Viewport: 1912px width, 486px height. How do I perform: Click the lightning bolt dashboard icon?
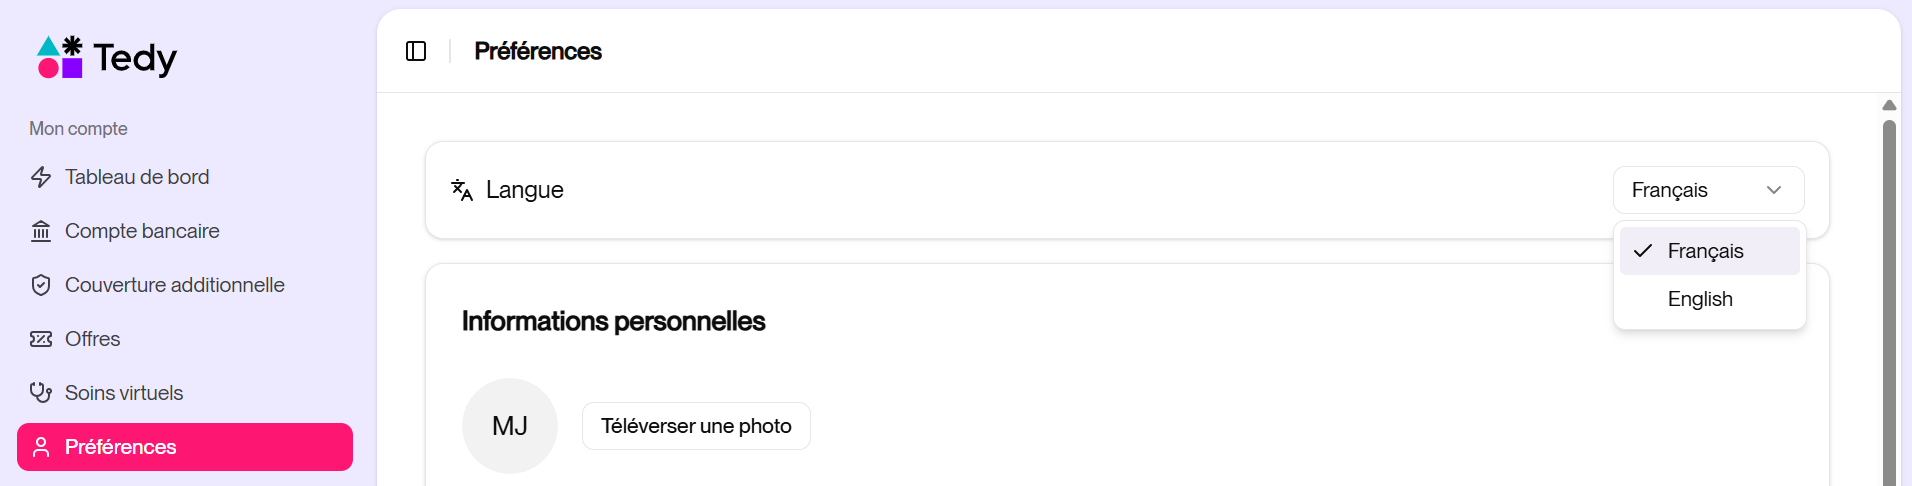pyautogui.click(x=41, y=177)
